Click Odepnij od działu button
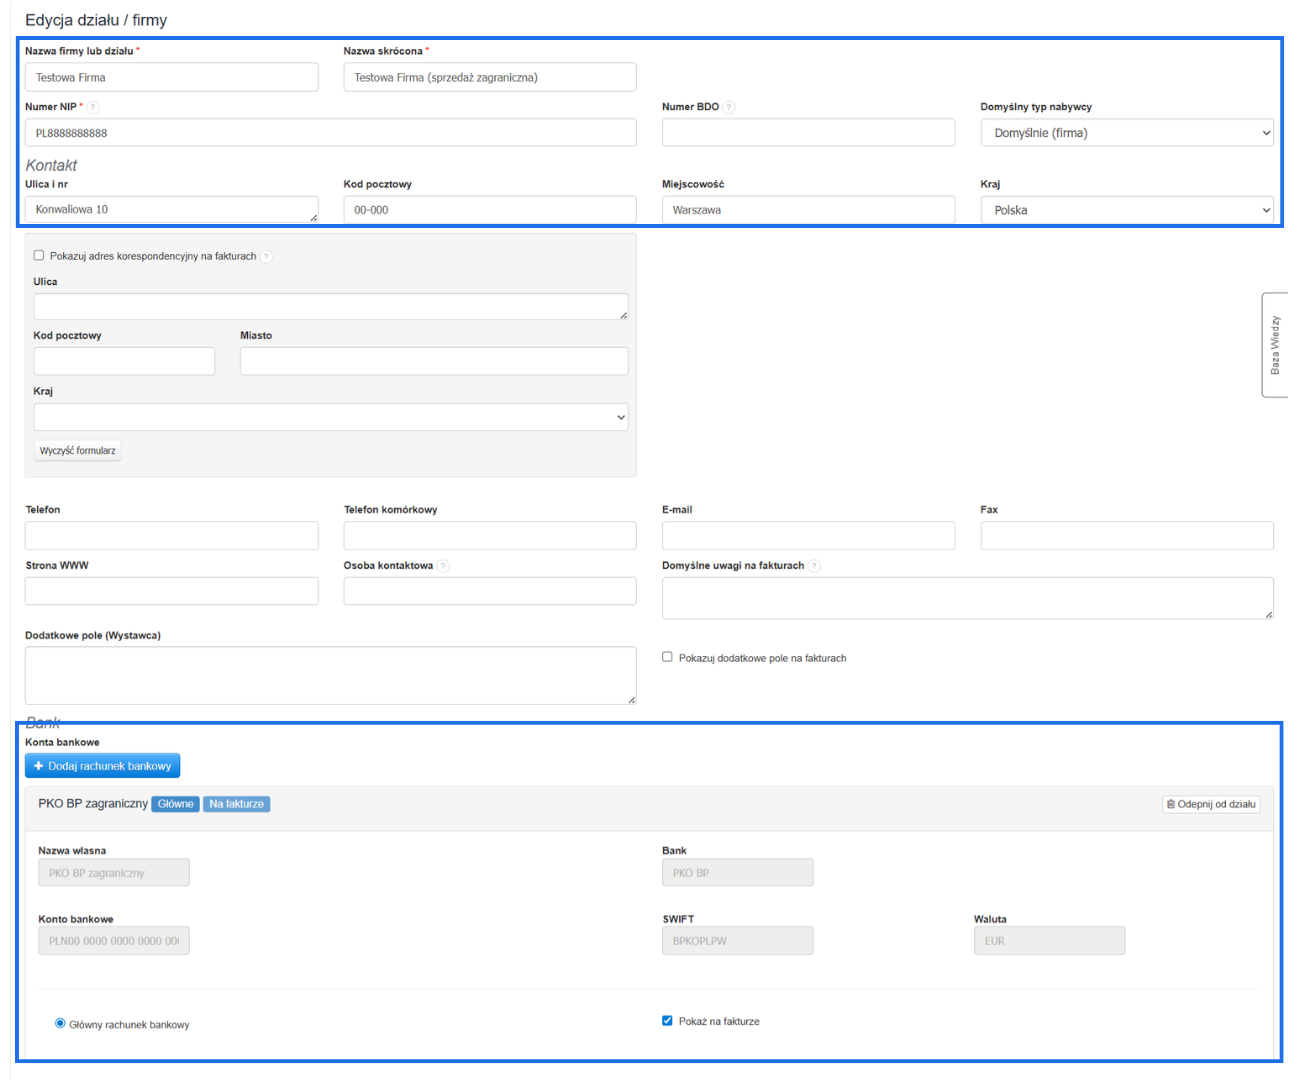This screenshot has height=1080, width=1291. 1211,804
